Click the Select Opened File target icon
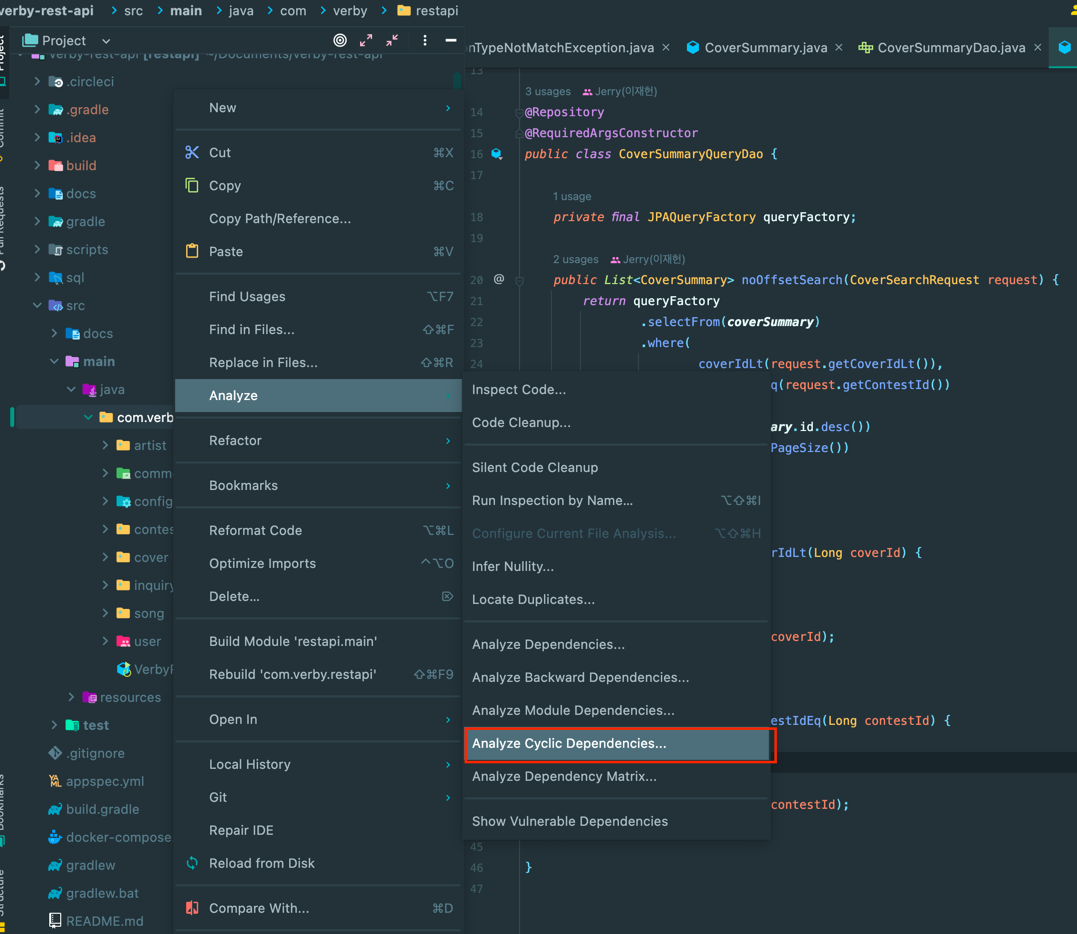 (339, 41)
